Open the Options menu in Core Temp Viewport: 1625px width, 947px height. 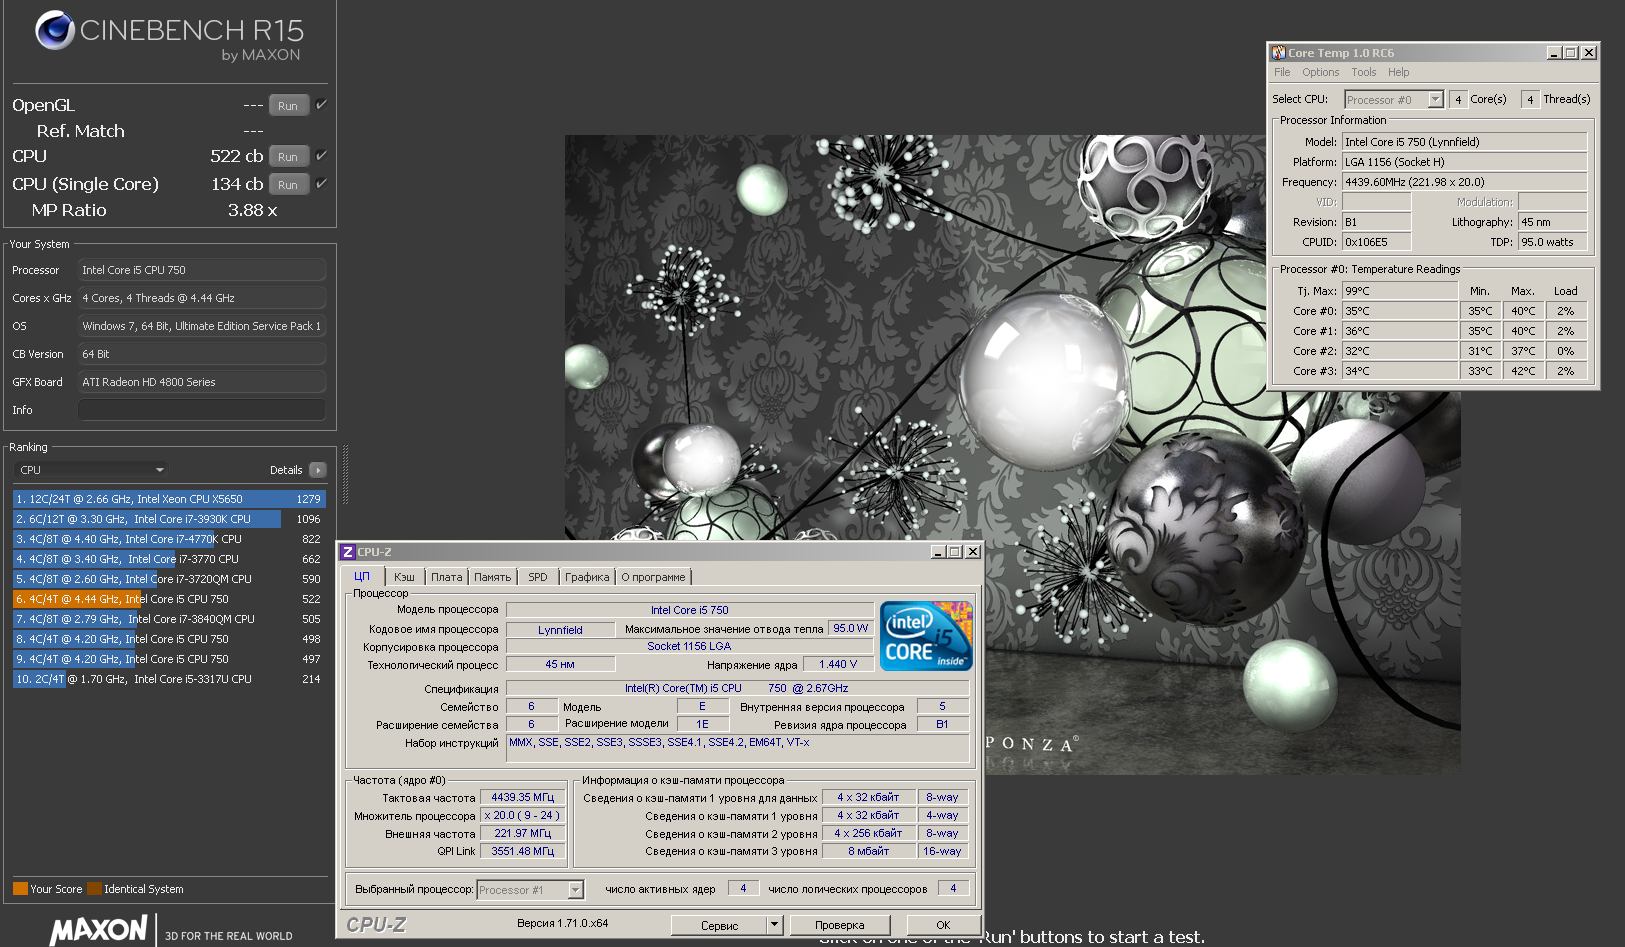pyautogui.click(x=1320, y=72)
